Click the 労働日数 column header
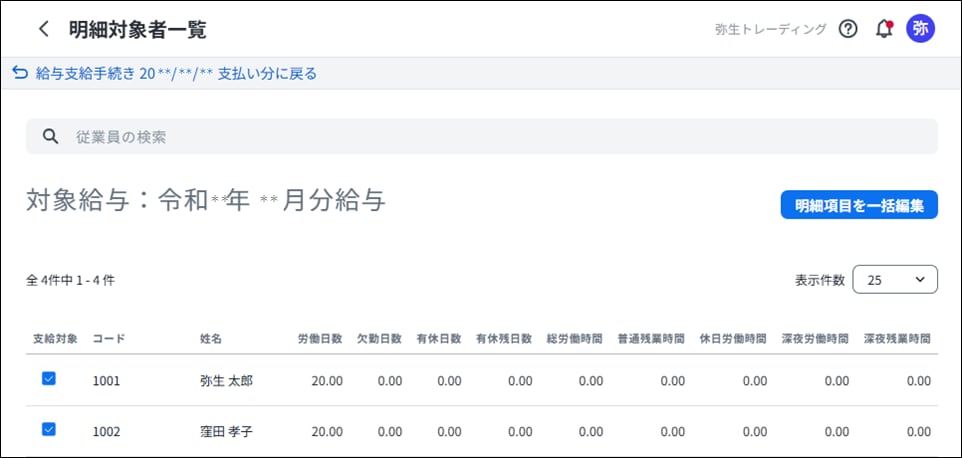The width and height of the screenshot is (962, 458). coord(320,339)
